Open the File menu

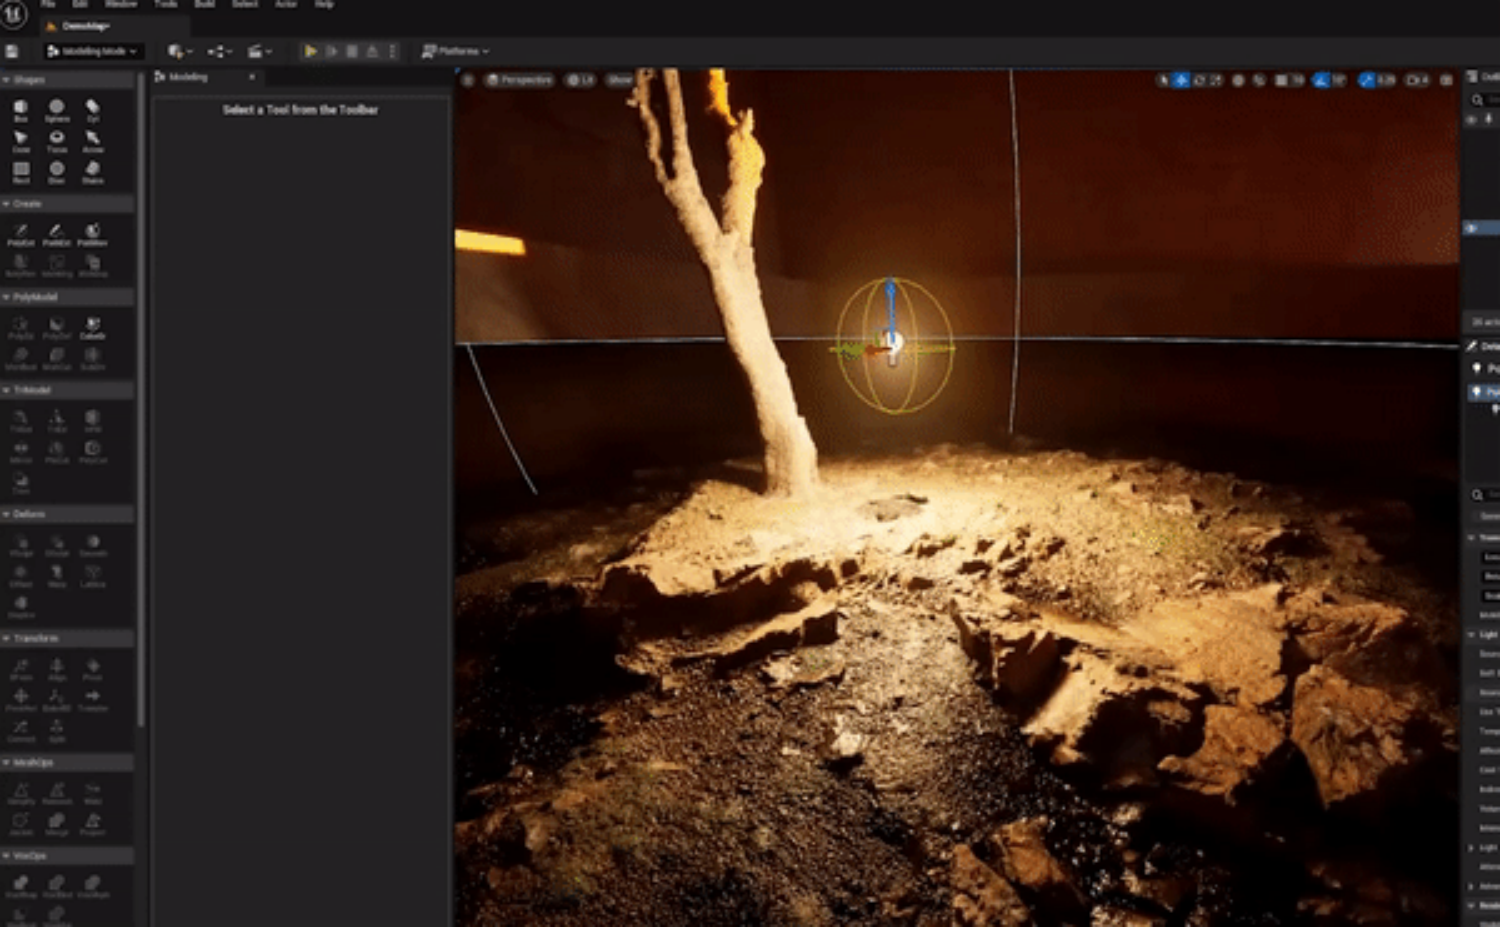point(48,5)
